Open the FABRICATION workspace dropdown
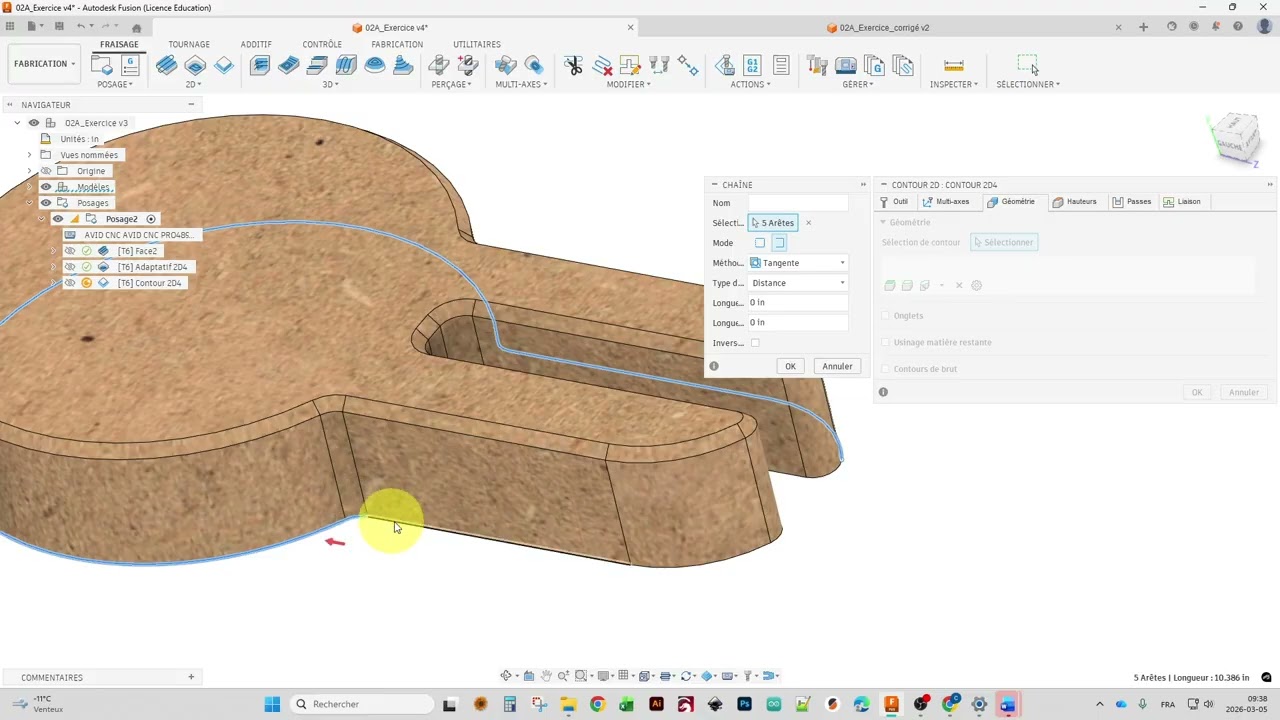 (x=44, y=64)
